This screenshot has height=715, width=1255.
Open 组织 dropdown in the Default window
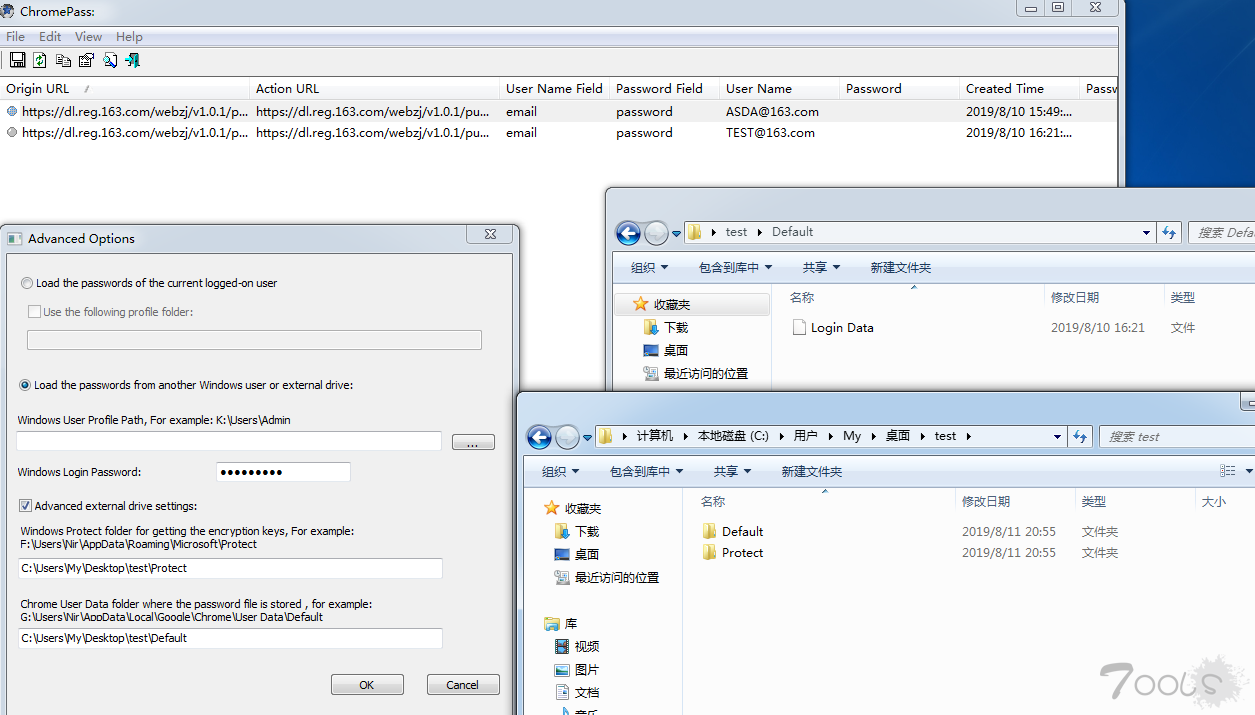(649, 267)
